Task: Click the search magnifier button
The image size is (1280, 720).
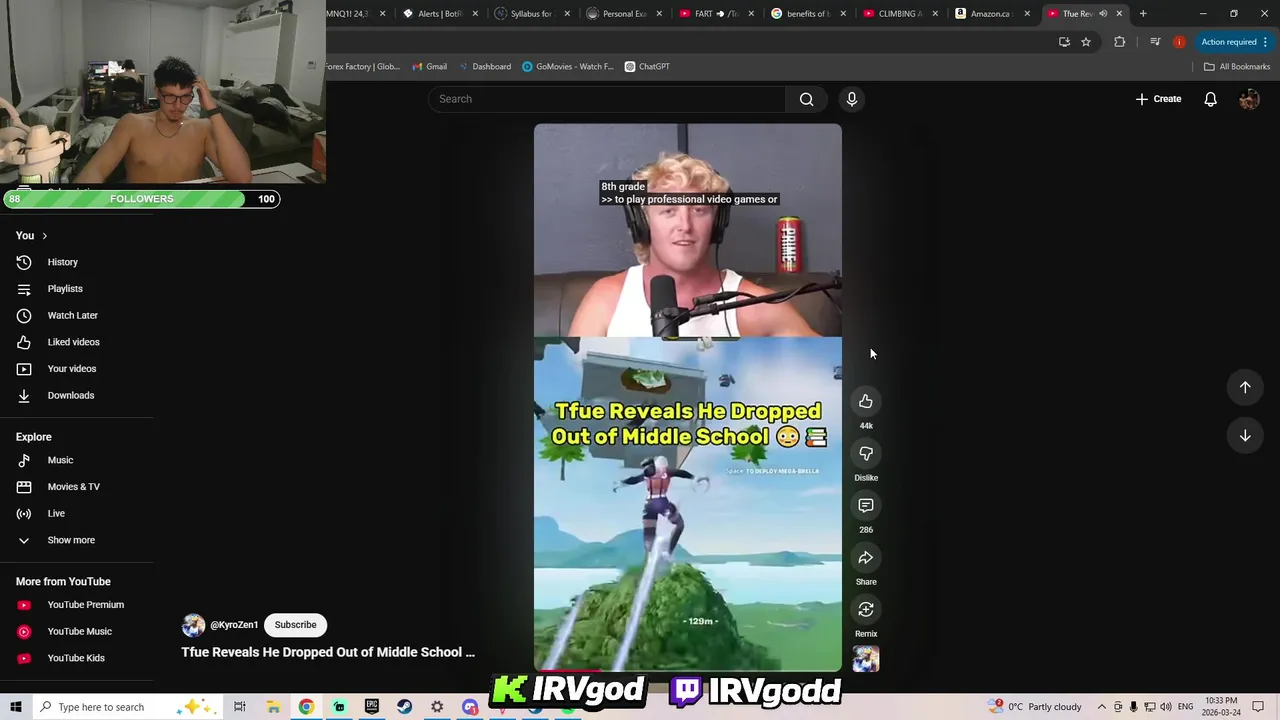Action: 806,99
